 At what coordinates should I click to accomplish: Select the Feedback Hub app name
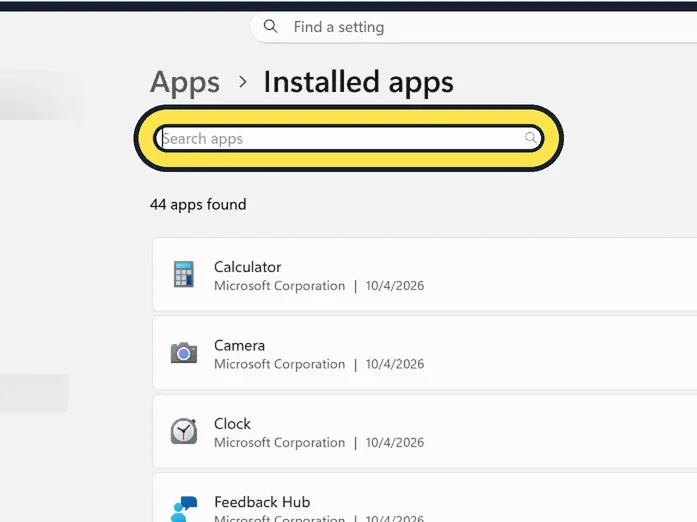[262, 502]
